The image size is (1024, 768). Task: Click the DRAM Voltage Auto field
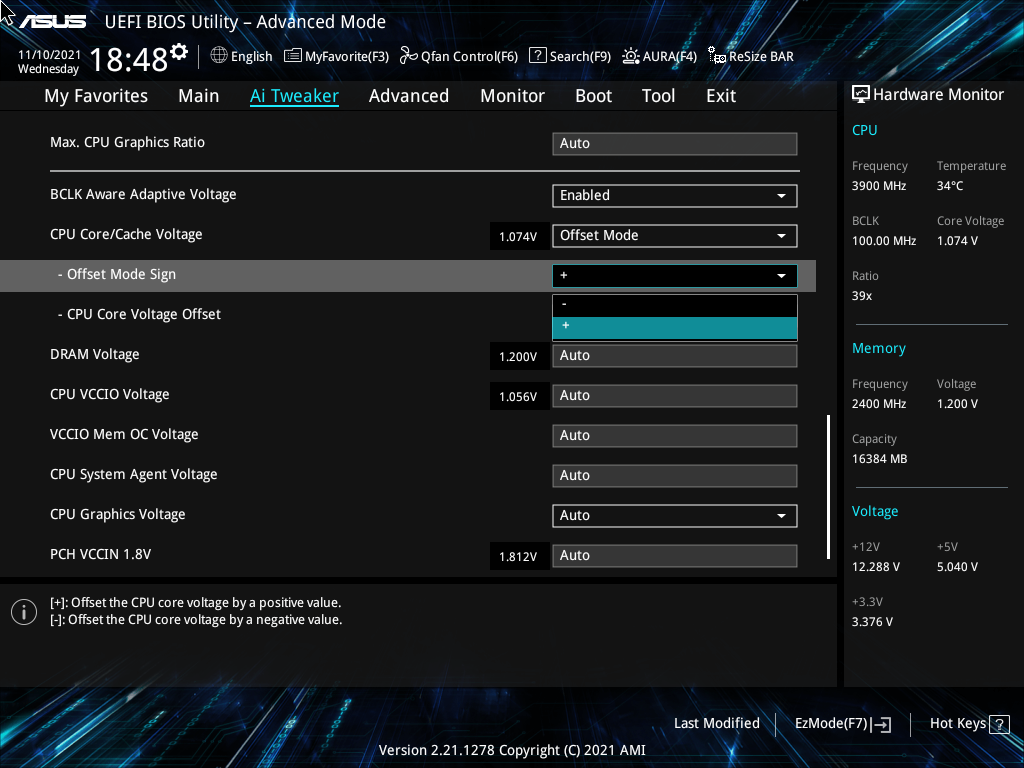(x=675, y=356)
